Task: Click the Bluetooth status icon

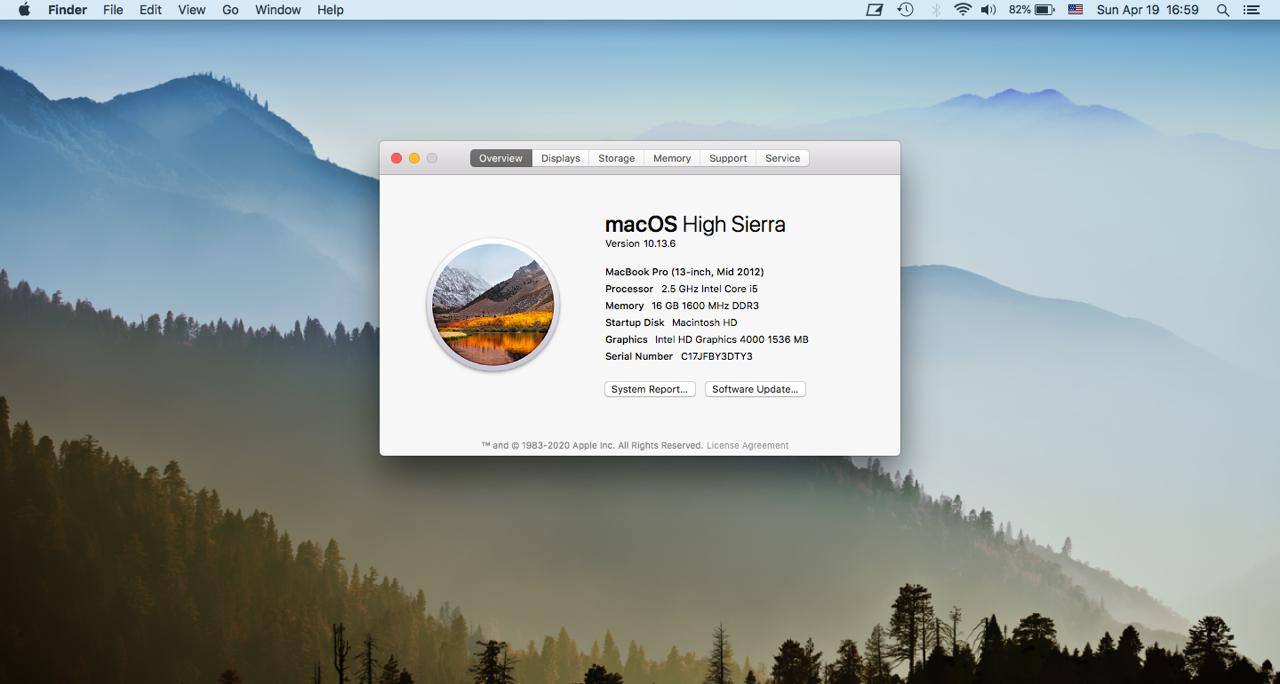Action: click(x=937, y=9)
